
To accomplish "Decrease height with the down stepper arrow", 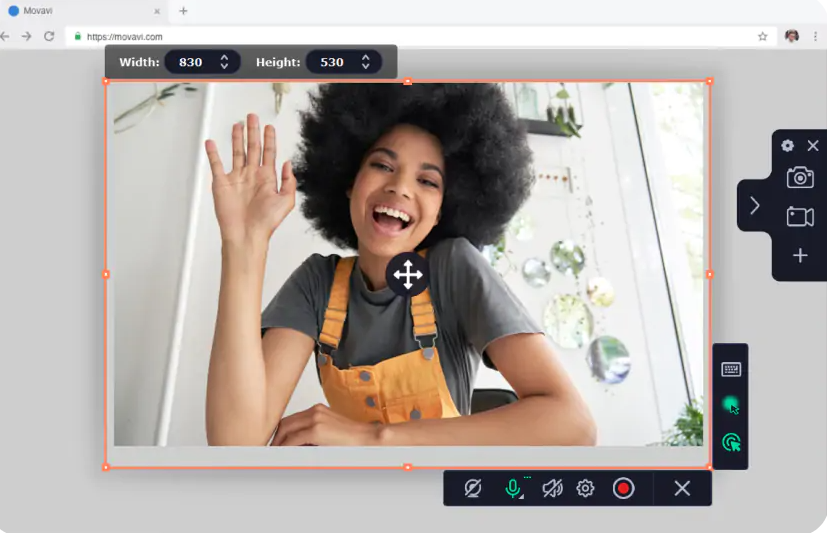I will (366, 67).
